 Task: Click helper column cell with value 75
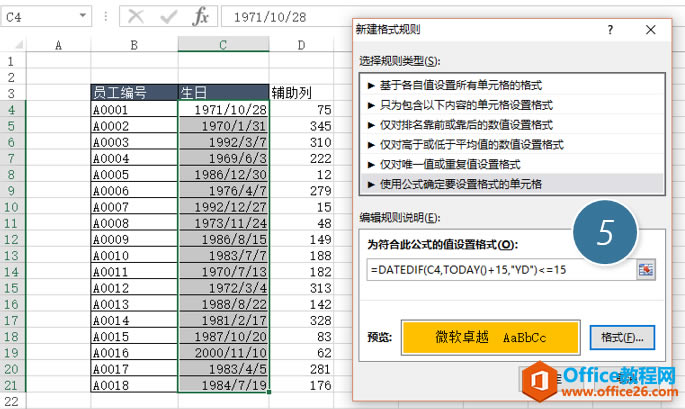point(301,109)
